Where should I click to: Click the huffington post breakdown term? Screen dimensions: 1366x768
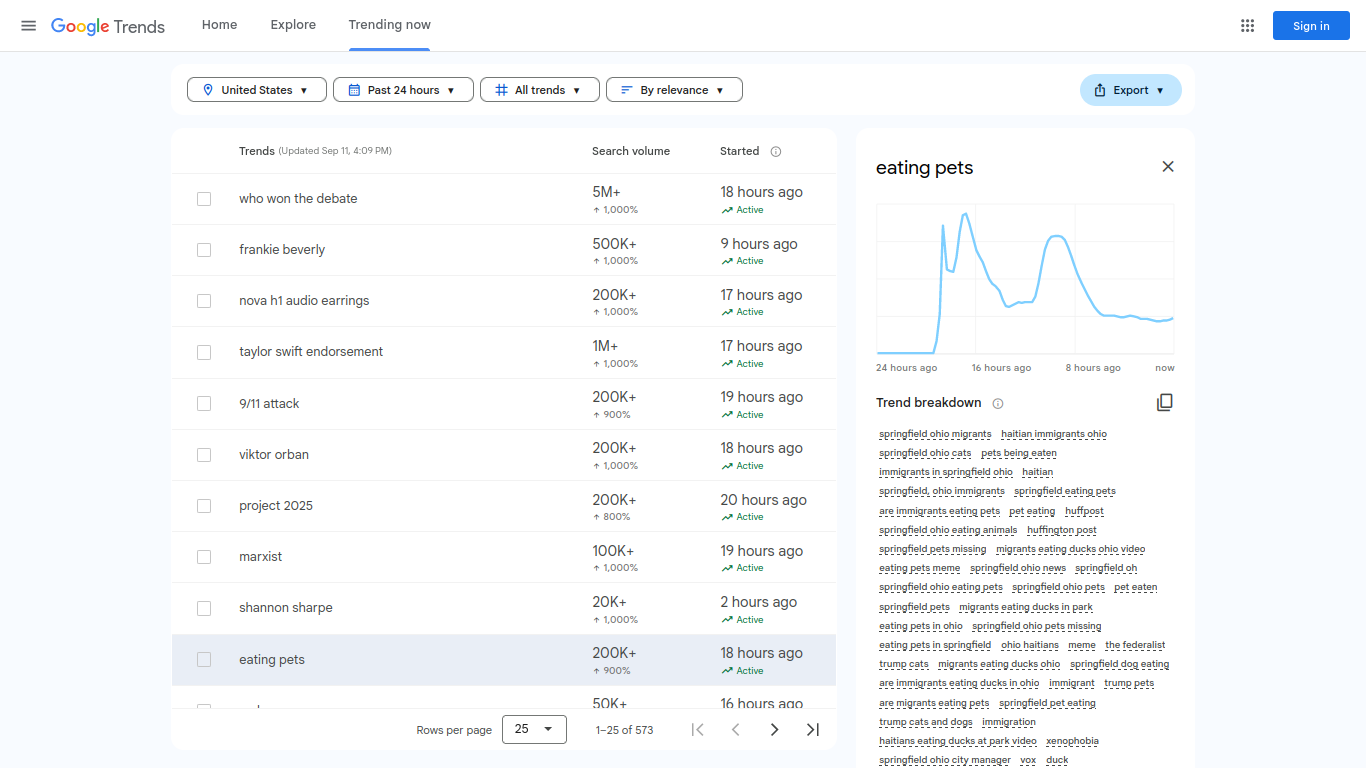pos(1062,530)
